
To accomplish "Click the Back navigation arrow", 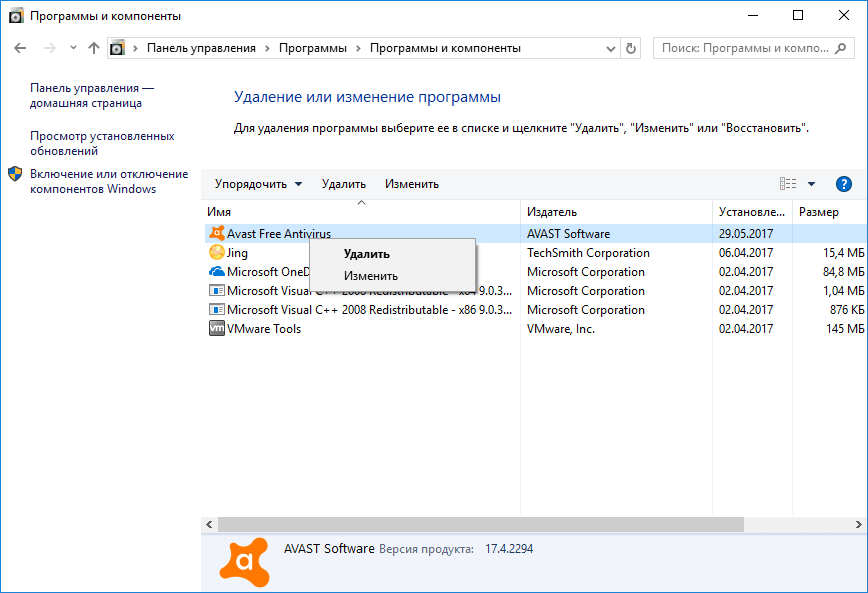I will (x=20, y=48).
